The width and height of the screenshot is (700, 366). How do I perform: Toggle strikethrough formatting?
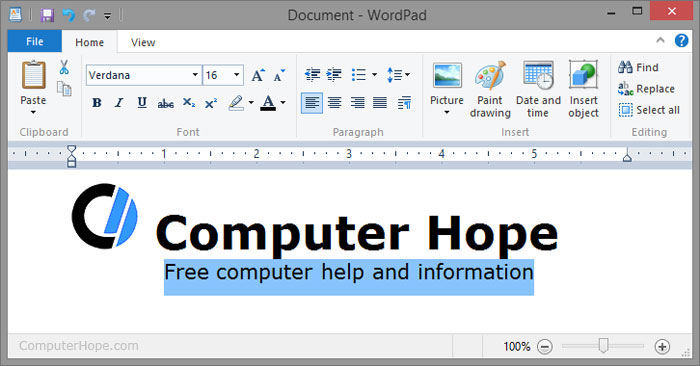pyautogui.click(x=165, y=104)
